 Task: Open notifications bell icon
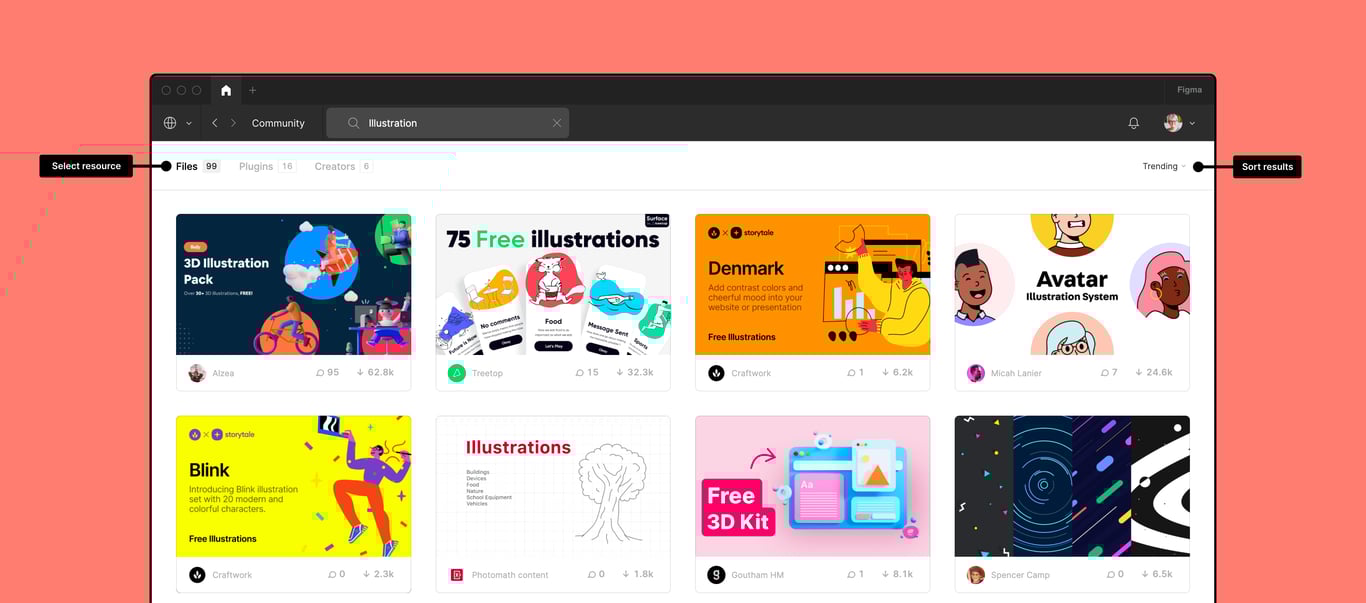1134,123
